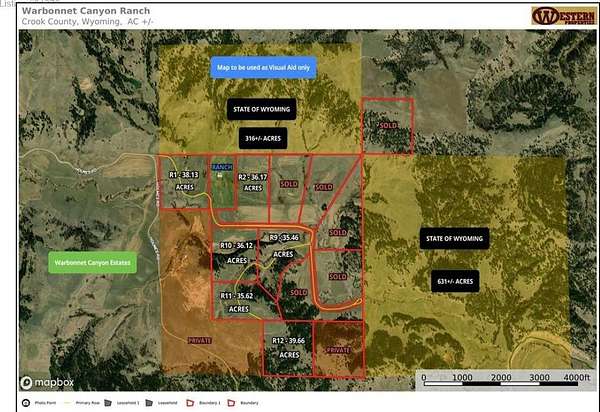Viewport: 600px width, 412px height.
Task: Select parcel R2 - 36.17 acres
Action: click(x=253, y=181)
